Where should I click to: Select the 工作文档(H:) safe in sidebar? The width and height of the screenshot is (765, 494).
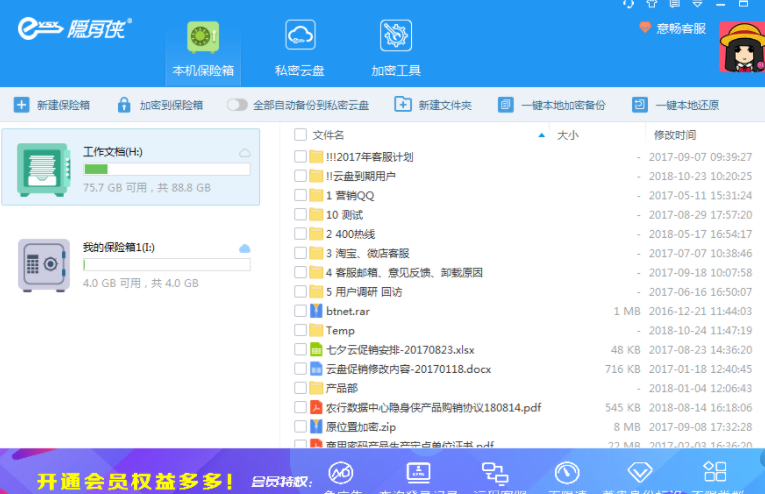tap(130, 167)
